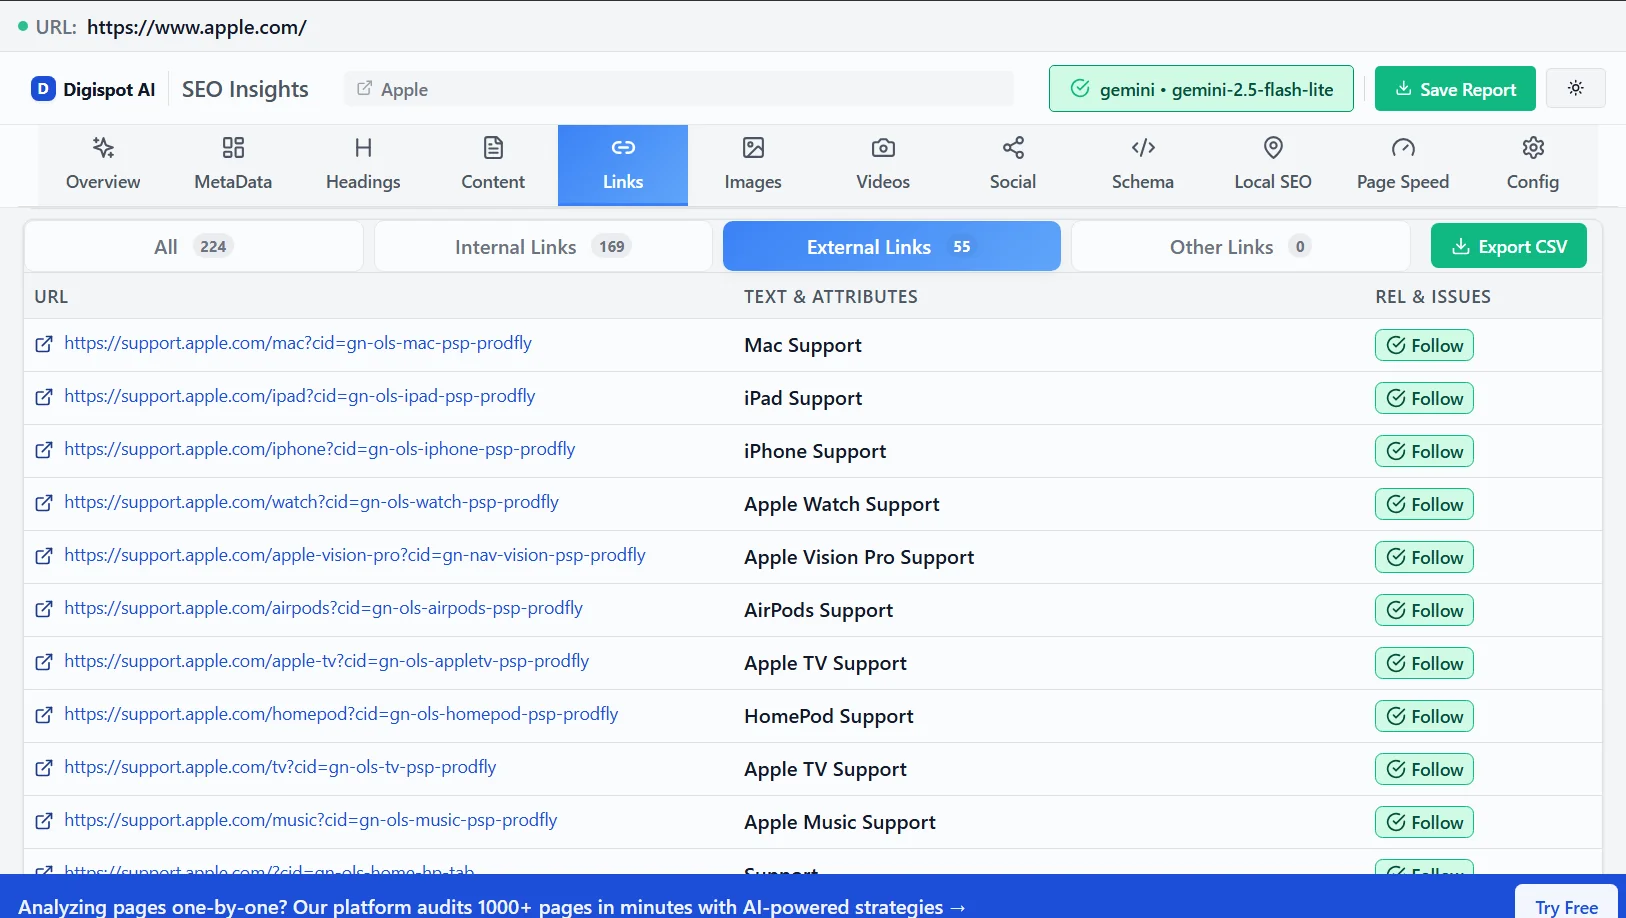Screen dimensions: 1626x918
Task: Select the Social section icon
Action: pos(1012,148)
